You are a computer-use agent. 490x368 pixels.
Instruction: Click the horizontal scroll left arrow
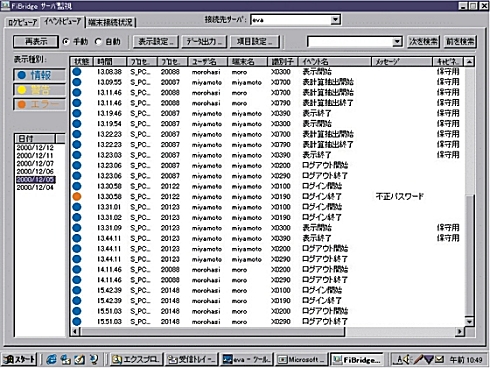75,331
